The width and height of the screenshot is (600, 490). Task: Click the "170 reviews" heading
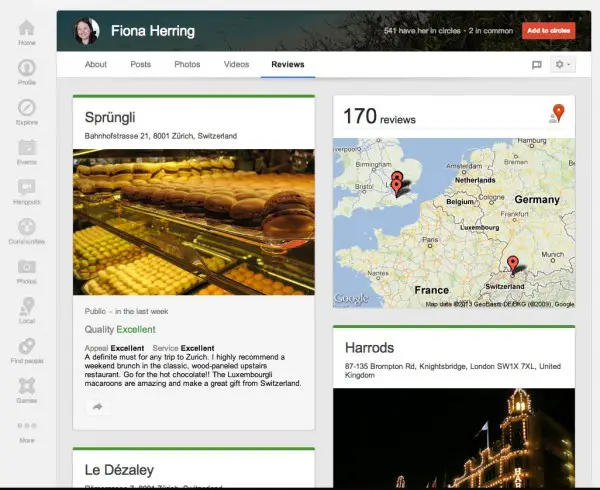click(379, 116)
